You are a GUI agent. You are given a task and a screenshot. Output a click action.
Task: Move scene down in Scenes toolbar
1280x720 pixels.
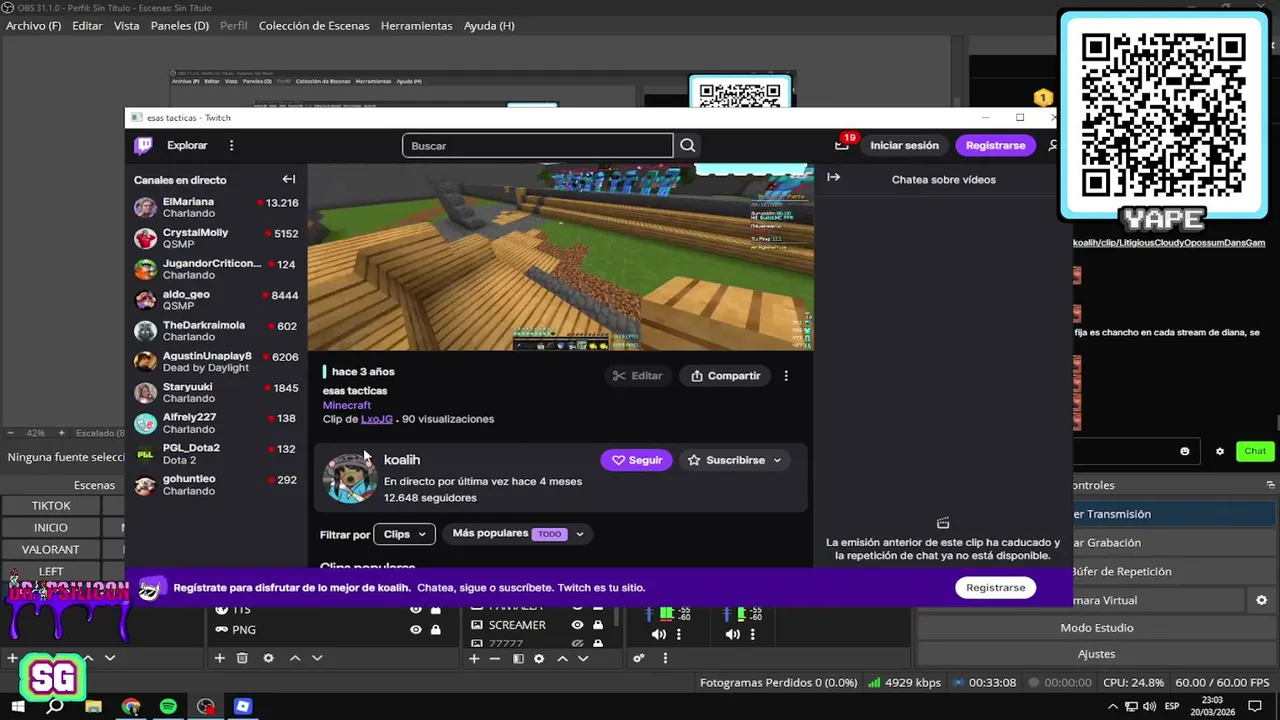click(110, 658)
